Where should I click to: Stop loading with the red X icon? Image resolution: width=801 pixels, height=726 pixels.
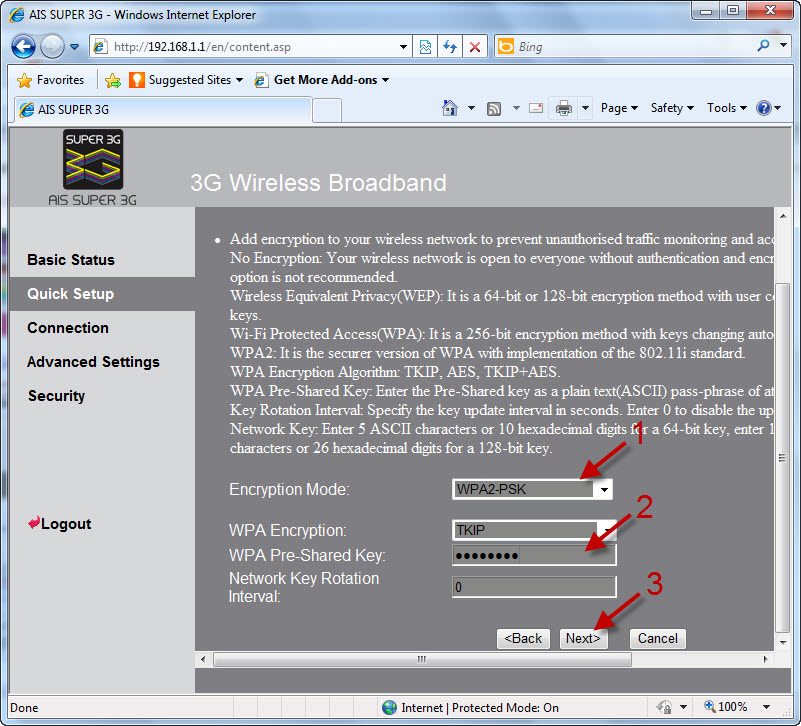[x=475, y=47]
